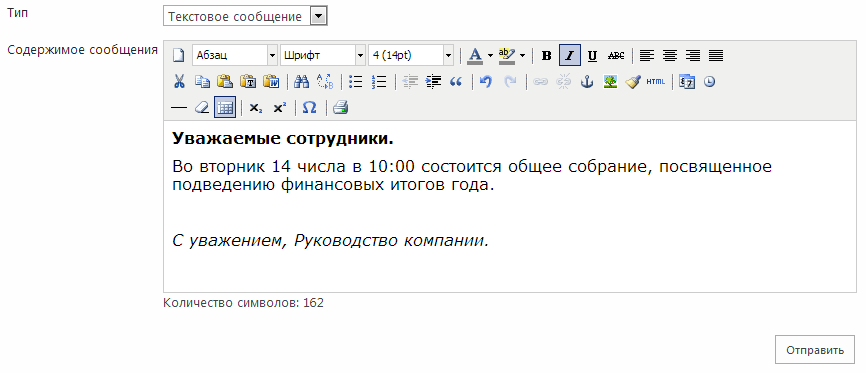Open the 4 (14pt) font size dropdown
This screenshot has width=866, height=373.
point(411,55)
